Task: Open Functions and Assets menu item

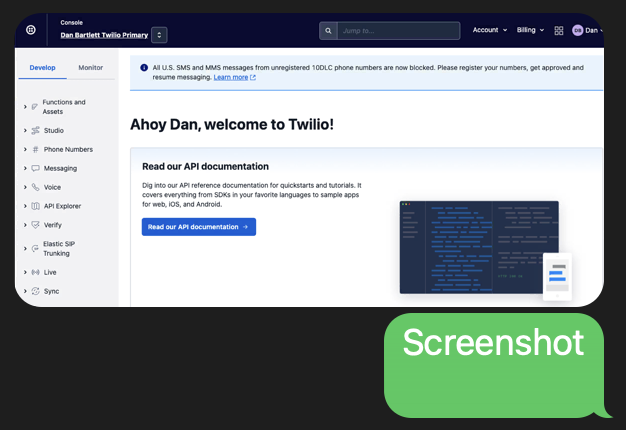Action: tap(64, 107)
